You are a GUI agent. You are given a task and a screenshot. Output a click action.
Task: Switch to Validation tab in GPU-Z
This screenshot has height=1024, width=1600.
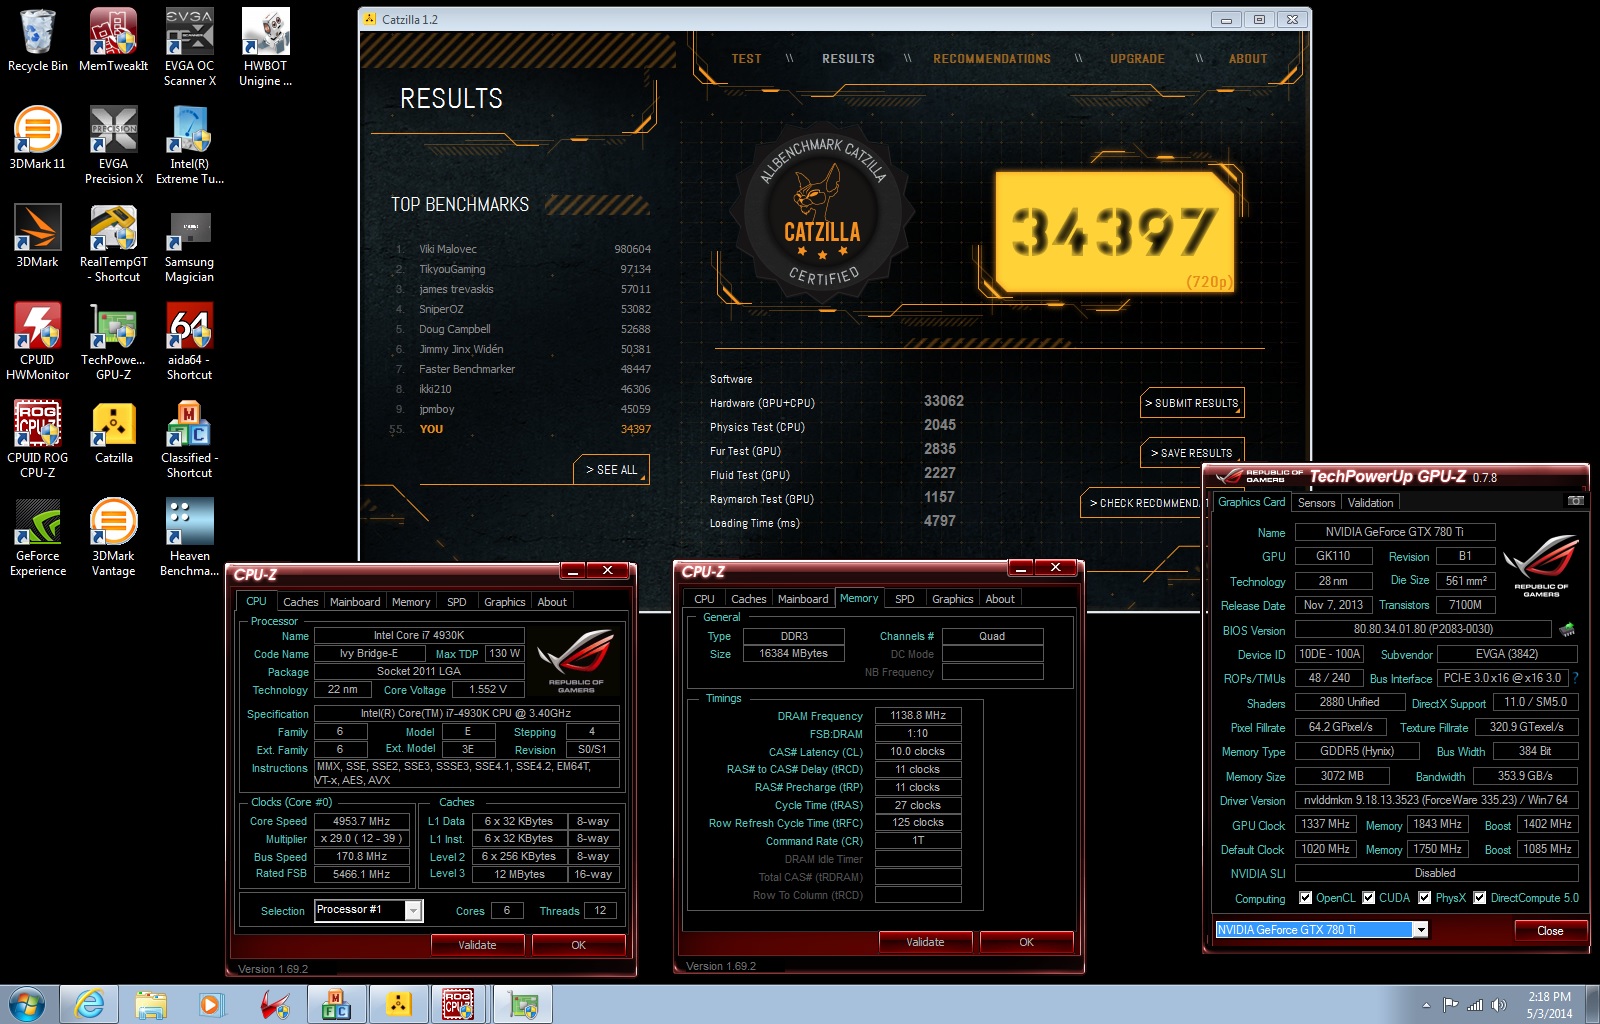[x=1370, y=503]
